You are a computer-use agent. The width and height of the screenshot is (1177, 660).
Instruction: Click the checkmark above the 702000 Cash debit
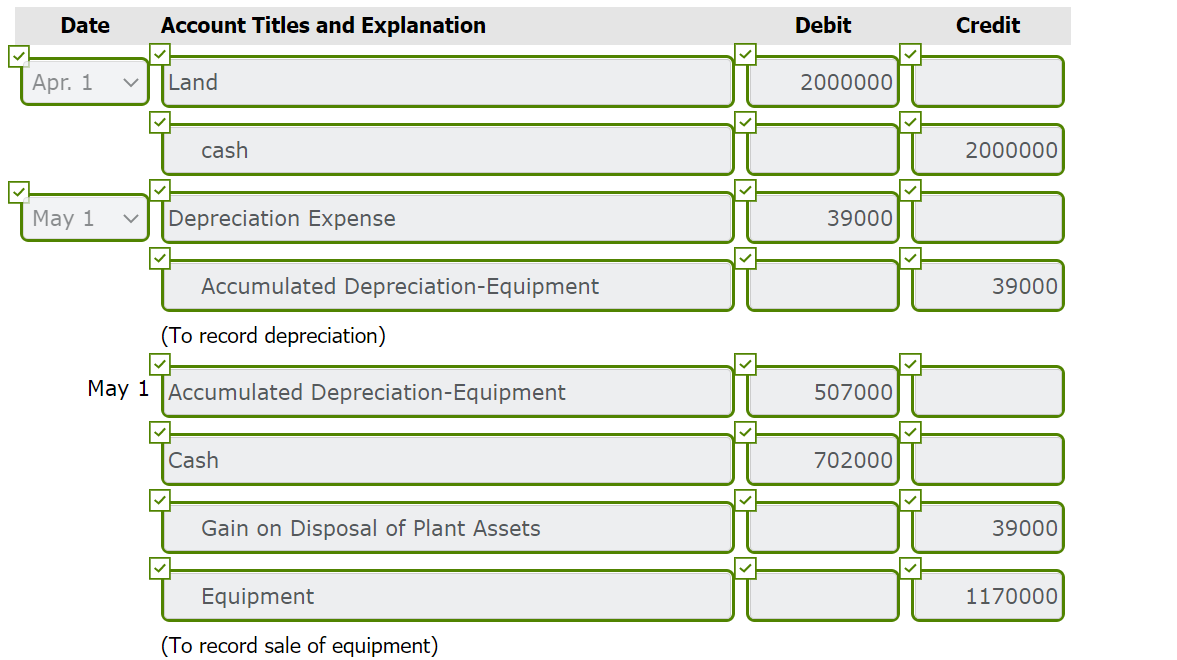point(745,432)
